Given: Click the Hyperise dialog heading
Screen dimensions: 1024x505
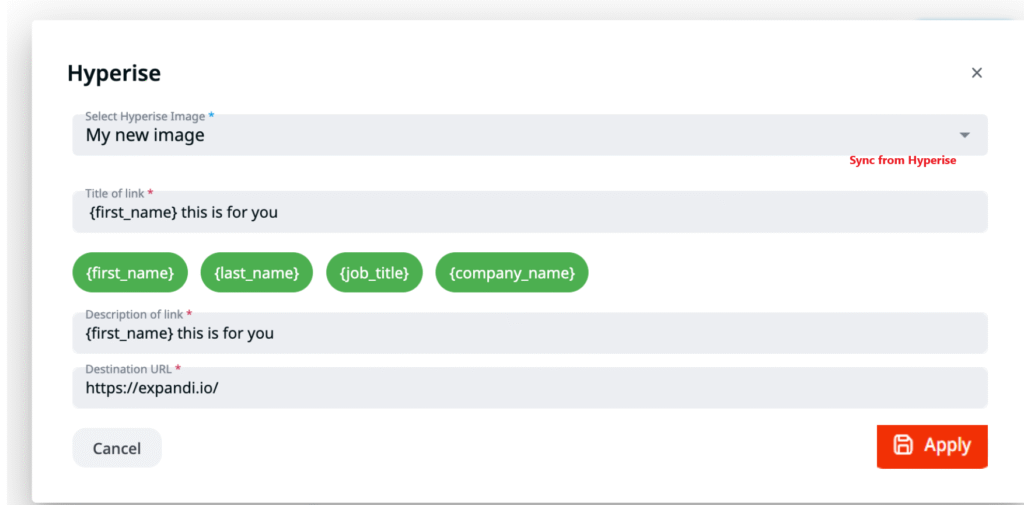Looking at the screenshot, I should 114,73.
